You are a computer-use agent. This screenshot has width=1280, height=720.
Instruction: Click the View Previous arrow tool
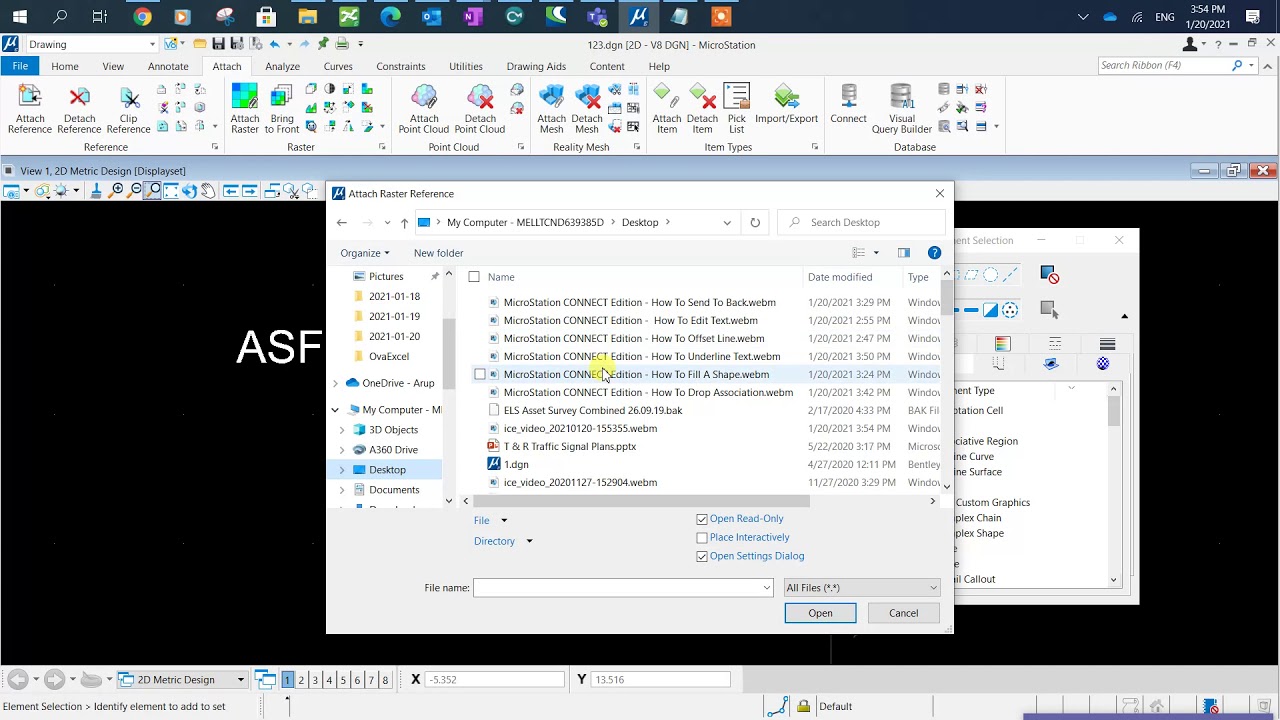230,190
